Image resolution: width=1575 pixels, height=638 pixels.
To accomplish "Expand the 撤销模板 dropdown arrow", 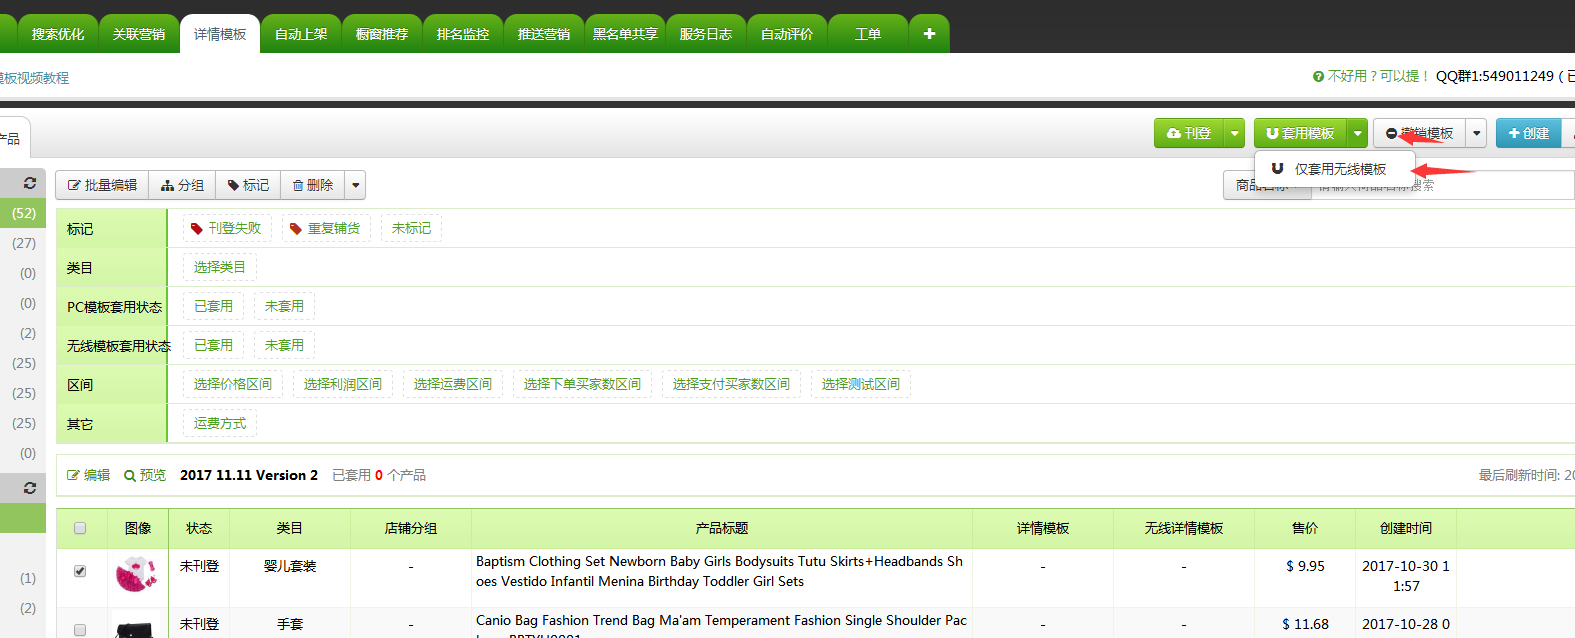I will [1476, 133].
